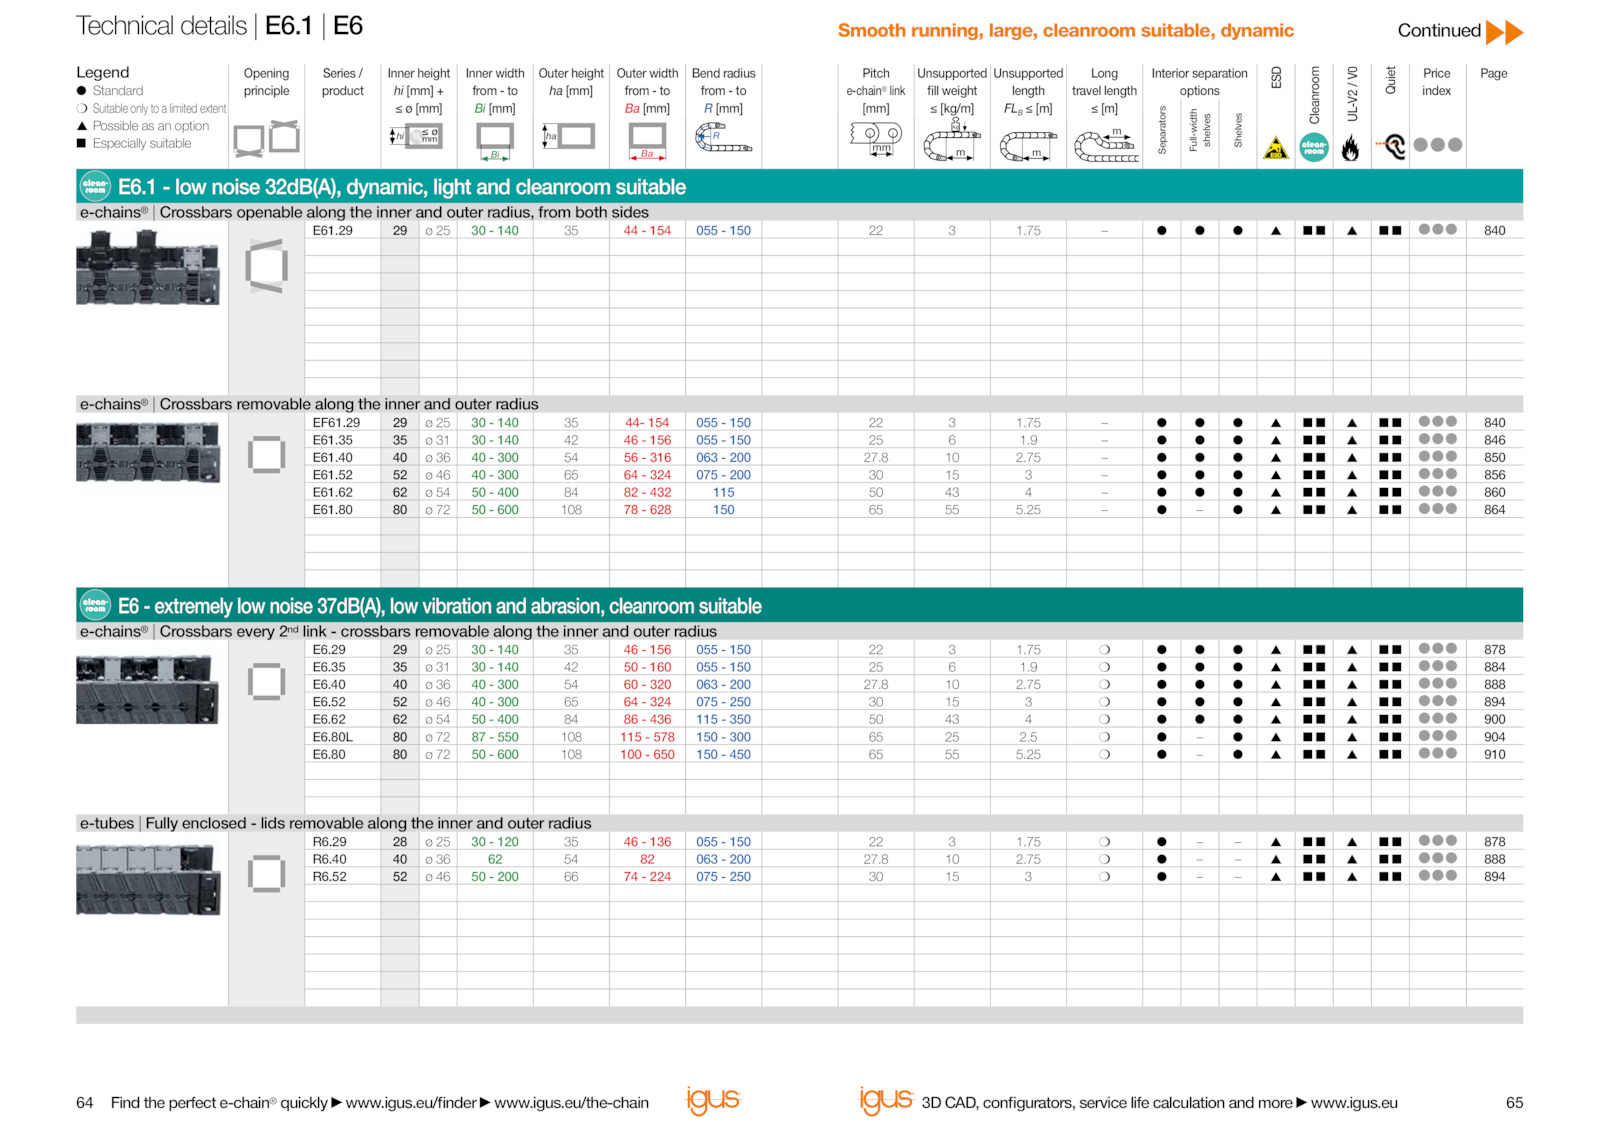The height and width of the screenshot is (1131, 1600).
Task: Open www.igus.eu/finder link in footer
Action: (411, 1102)
